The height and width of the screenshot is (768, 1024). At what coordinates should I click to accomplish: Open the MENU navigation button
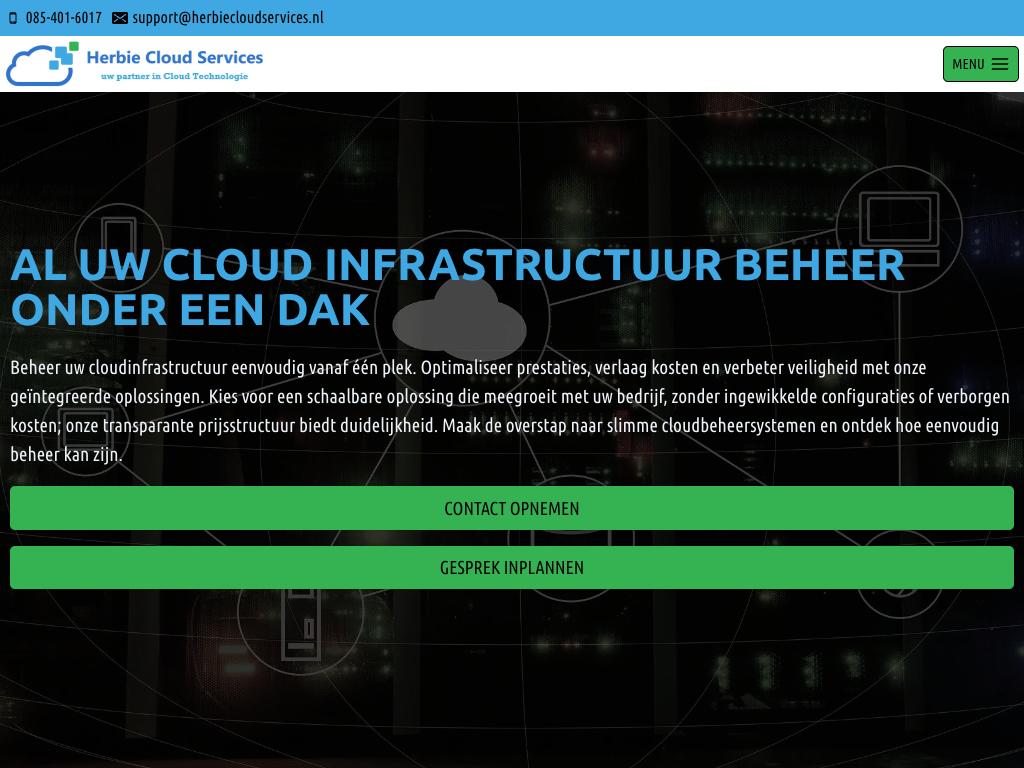click(980, 64)
